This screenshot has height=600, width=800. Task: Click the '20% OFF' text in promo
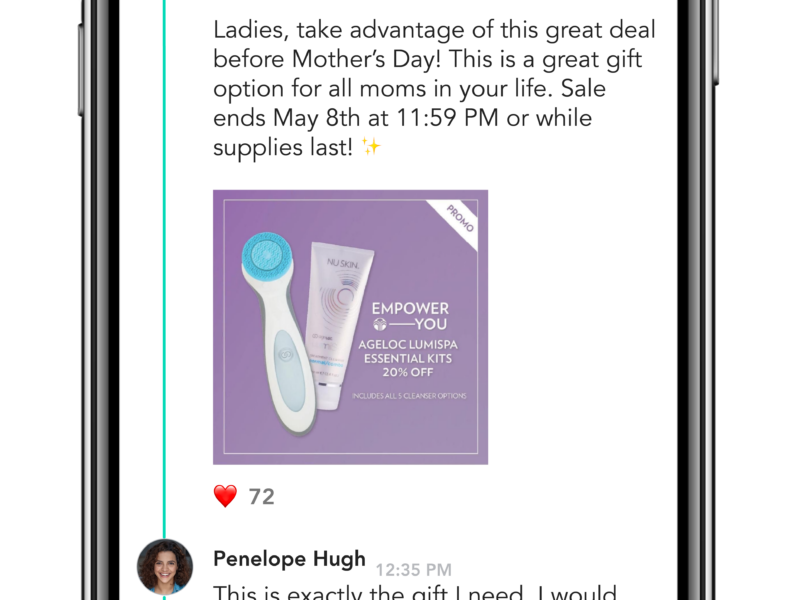coord(408,372)
